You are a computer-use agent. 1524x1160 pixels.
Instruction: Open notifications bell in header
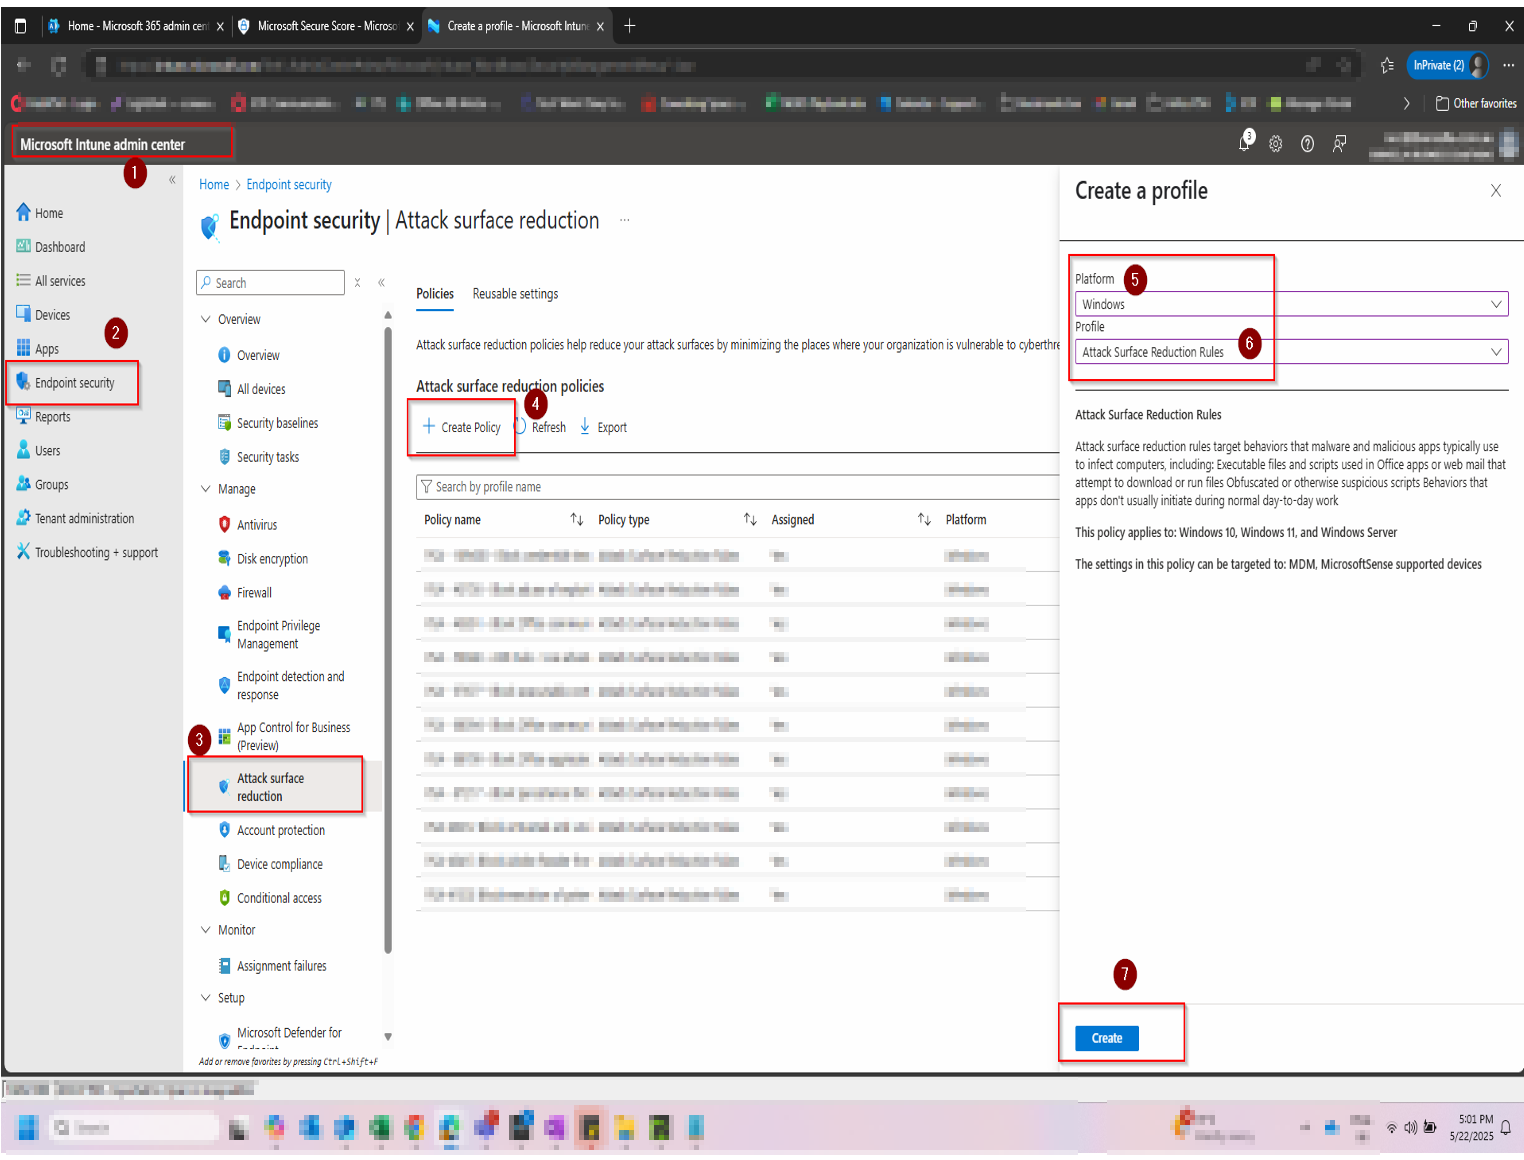pos(1245,143)
